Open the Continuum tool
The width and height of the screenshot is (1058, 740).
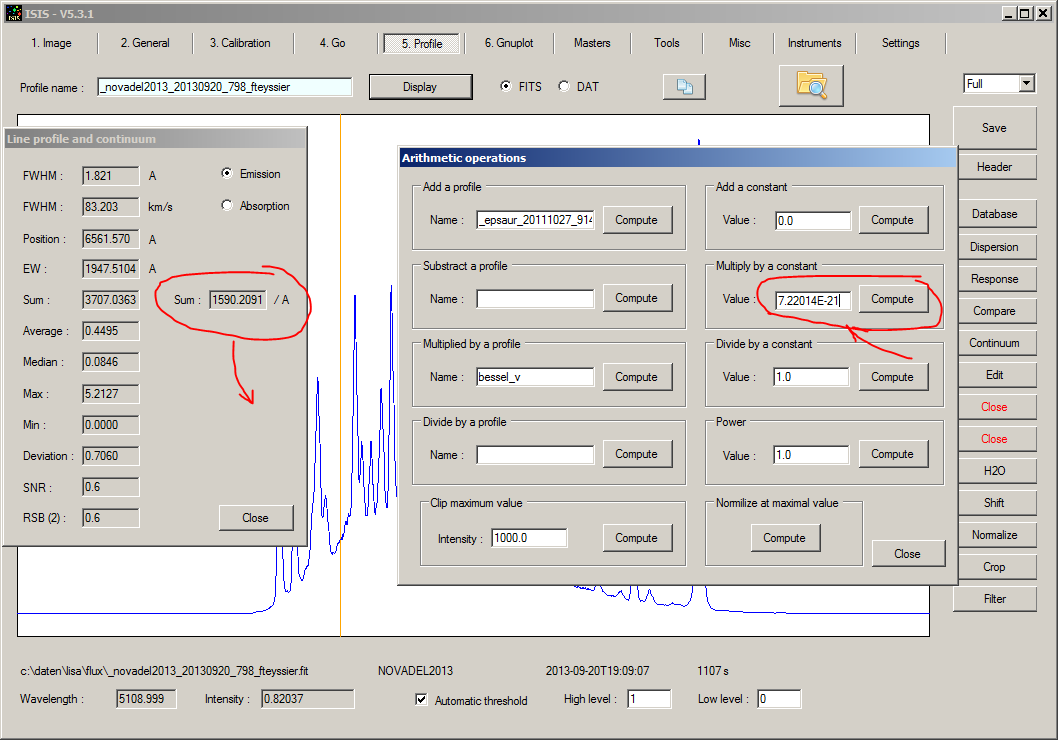pyautogui.click(x=996, y=342)
